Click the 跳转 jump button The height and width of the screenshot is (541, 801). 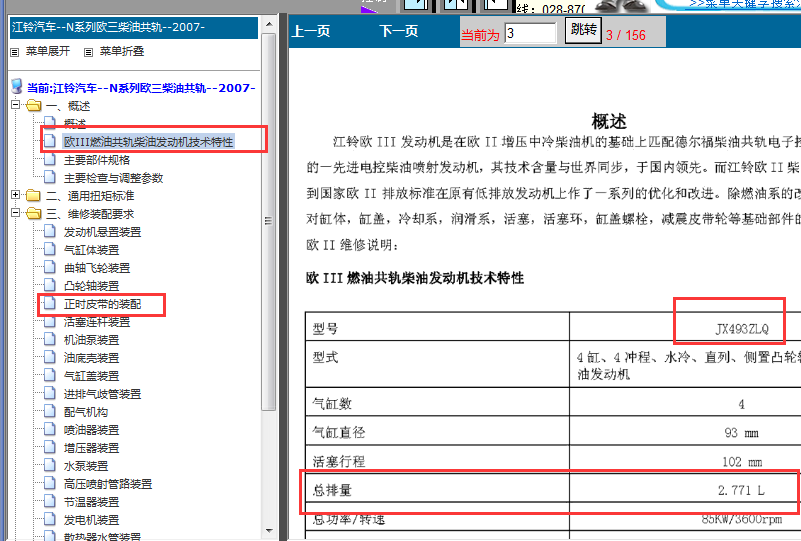(x=583, y=30)
